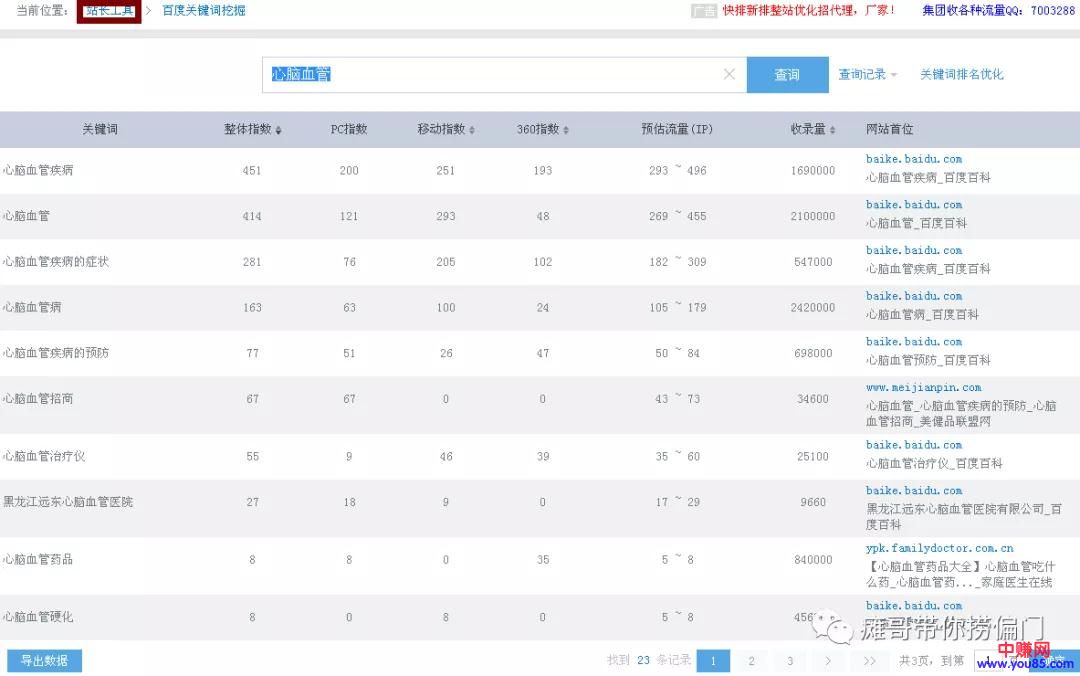Sort by 整体指数 column arrow
This screenshot has width=1080, height=676.
[279, 130]
